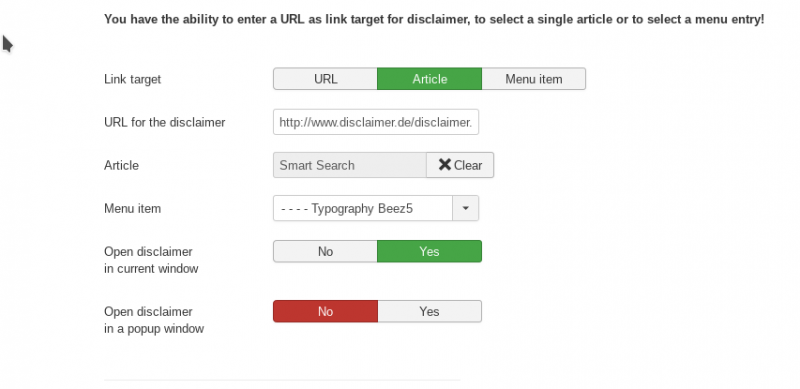The image size is (800, 389).
Task: Click the URL for the disclaimer label
Action: 165,122
